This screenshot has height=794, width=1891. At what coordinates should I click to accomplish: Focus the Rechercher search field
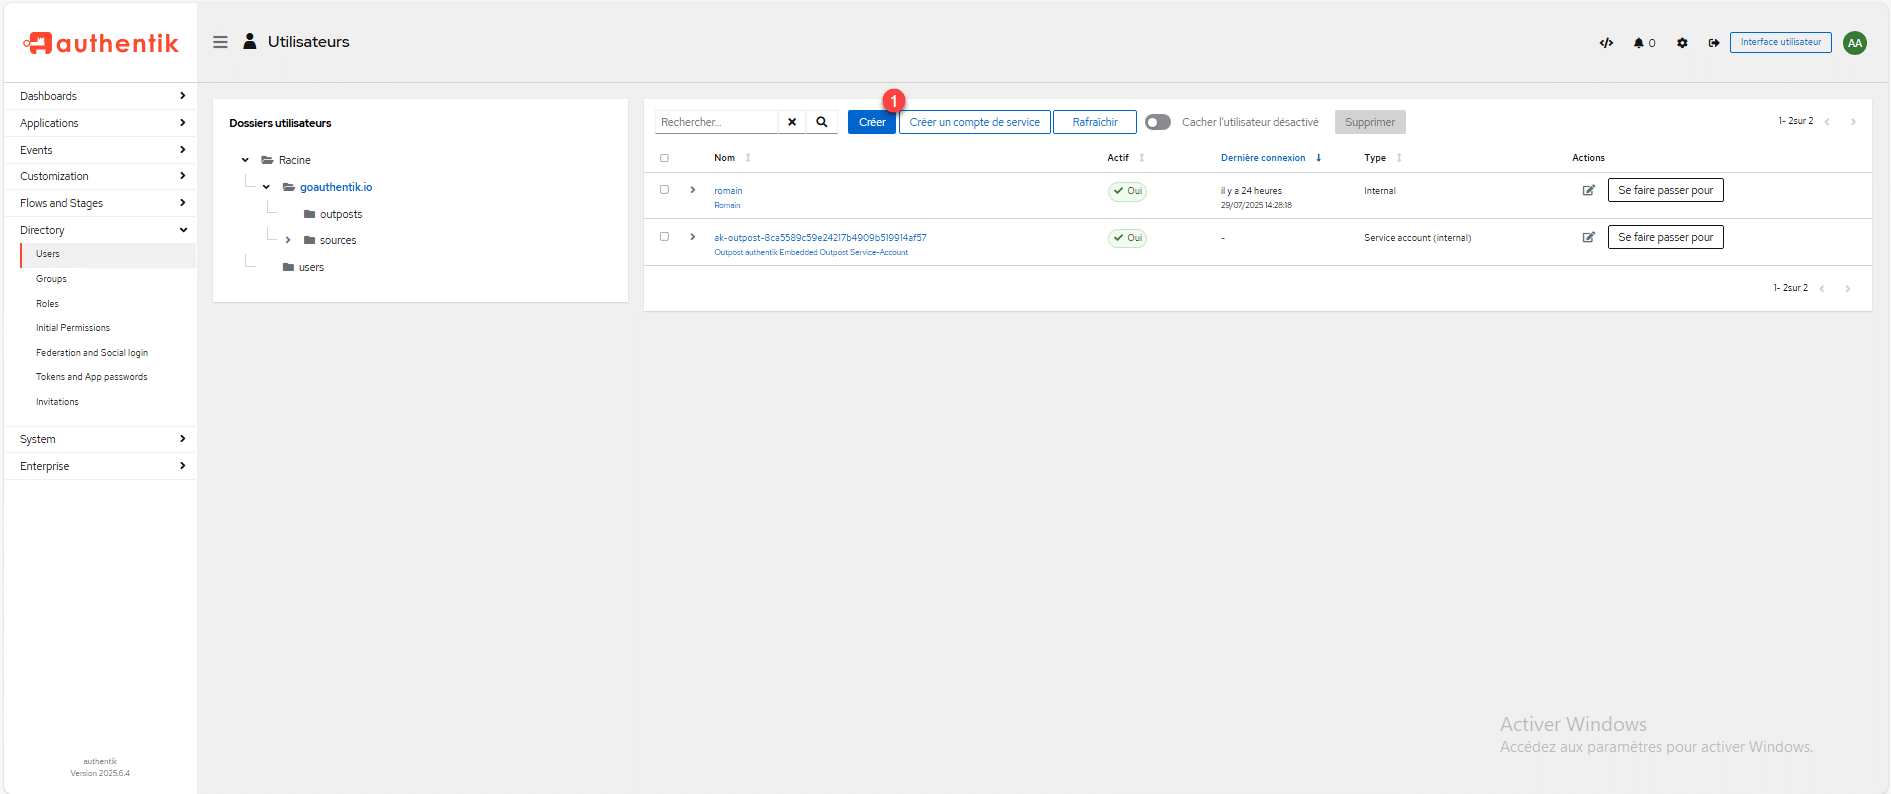coord(716,122)
